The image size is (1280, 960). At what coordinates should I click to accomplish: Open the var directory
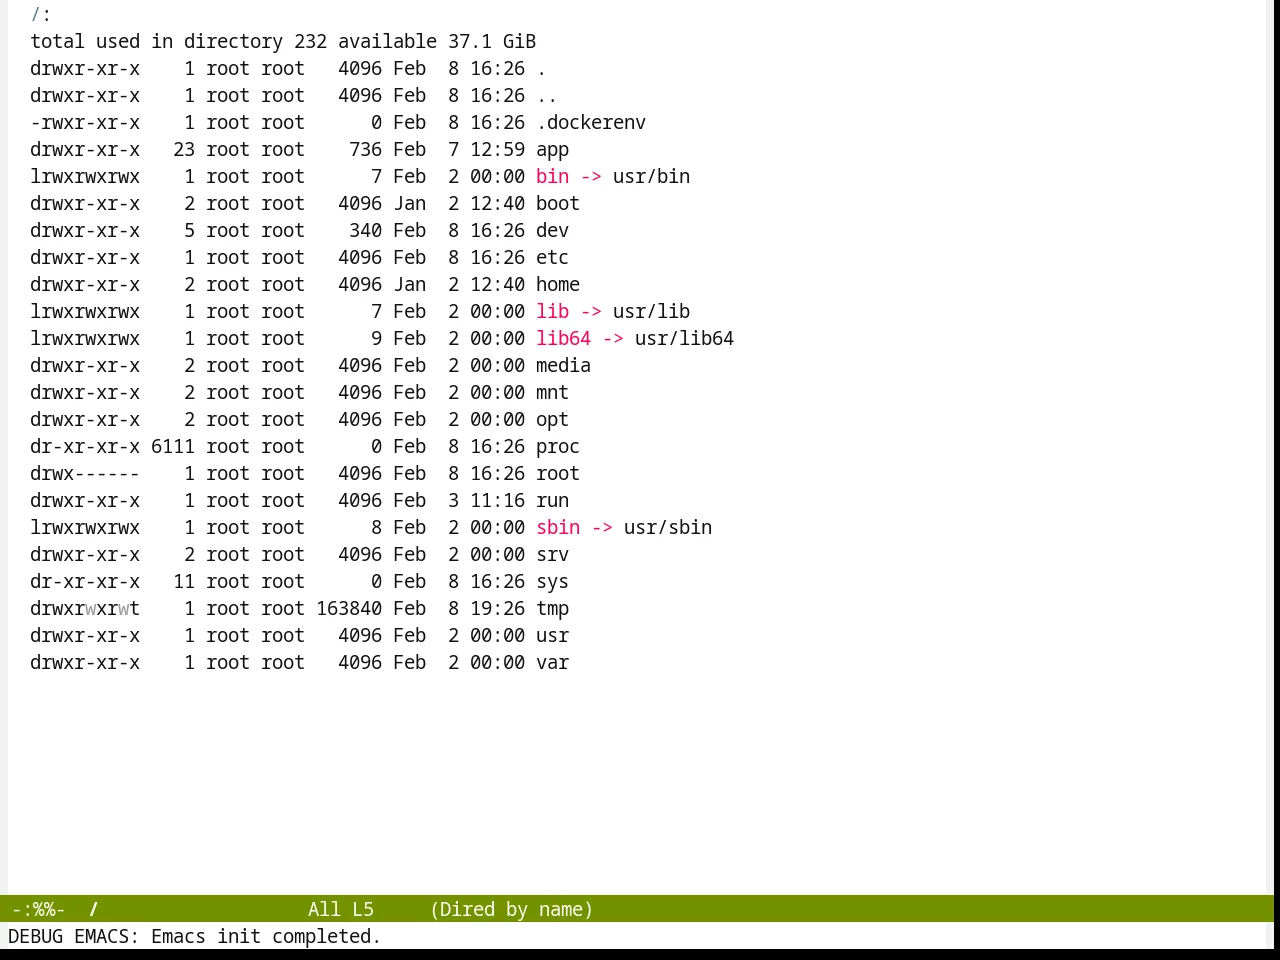[552, 663]
